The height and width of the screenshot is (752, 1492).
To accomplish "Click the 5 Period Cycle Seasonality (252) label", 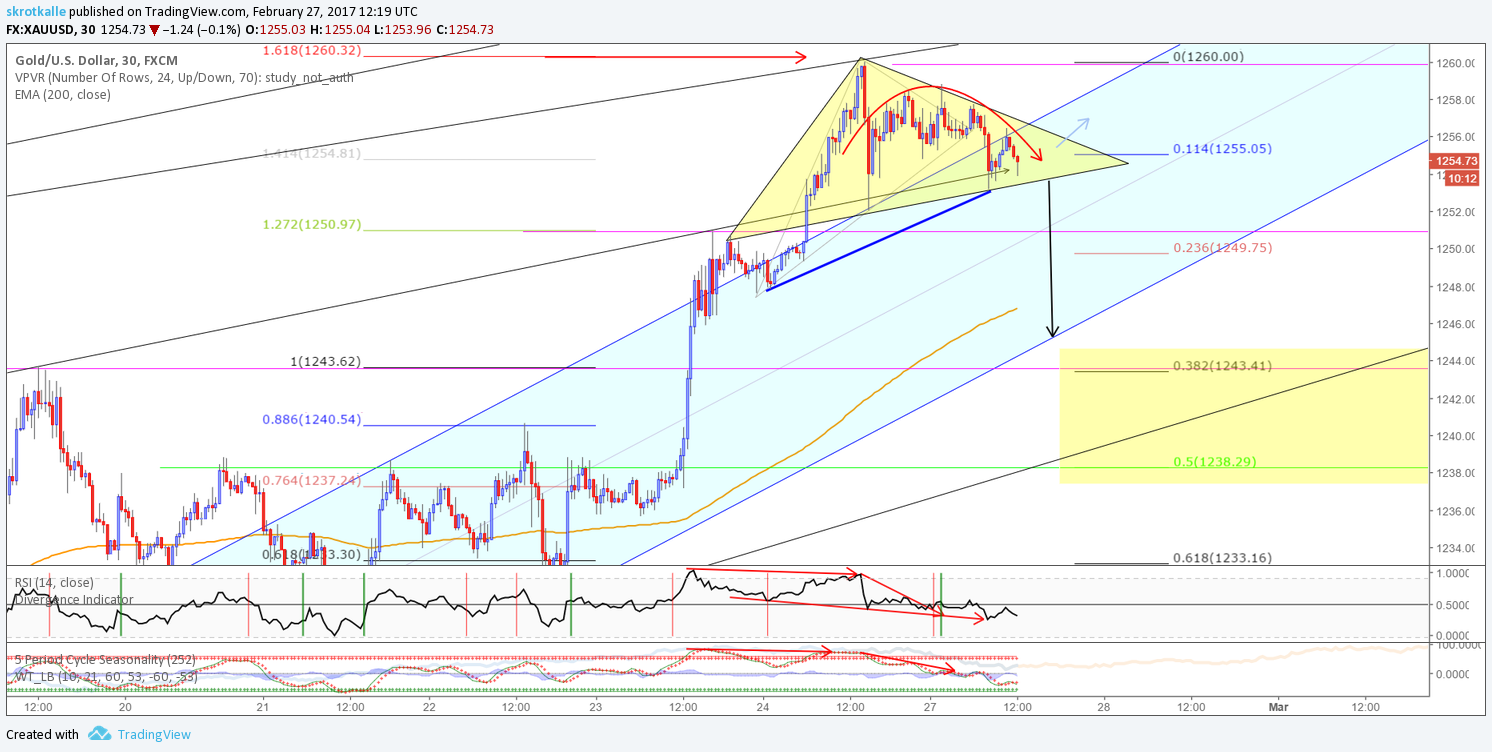I will point(105,660).
